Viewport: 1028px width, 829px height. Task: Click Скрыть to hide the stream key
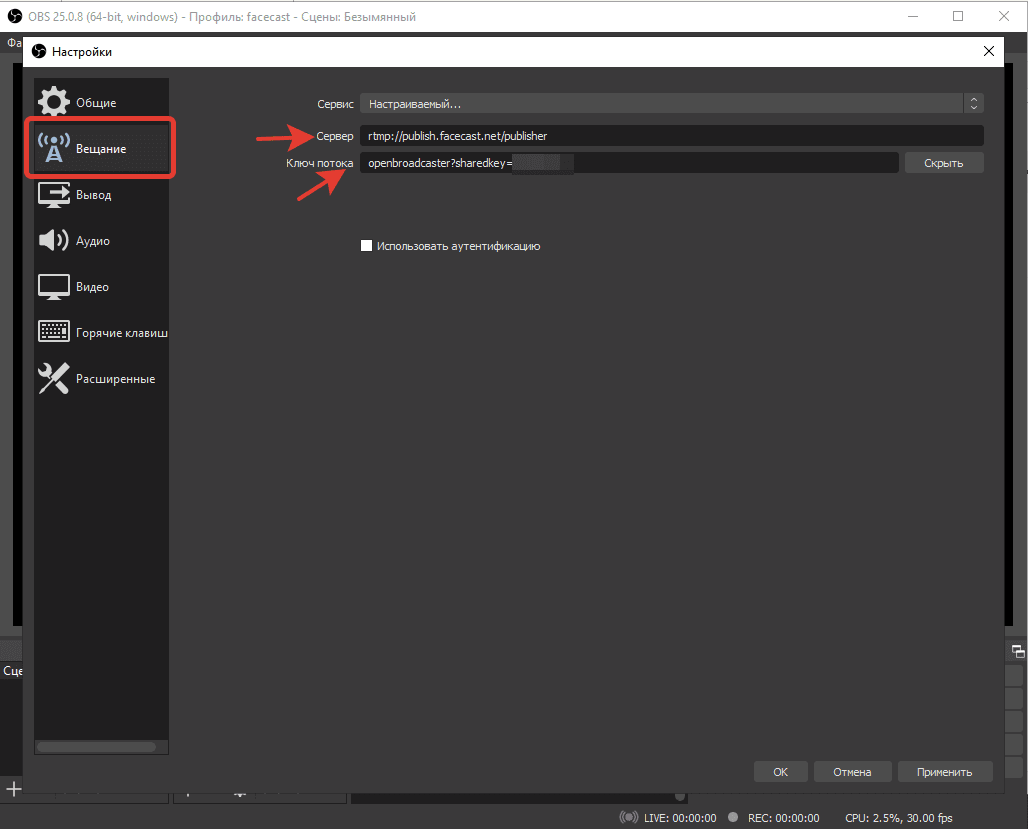(x=943, y=163)
